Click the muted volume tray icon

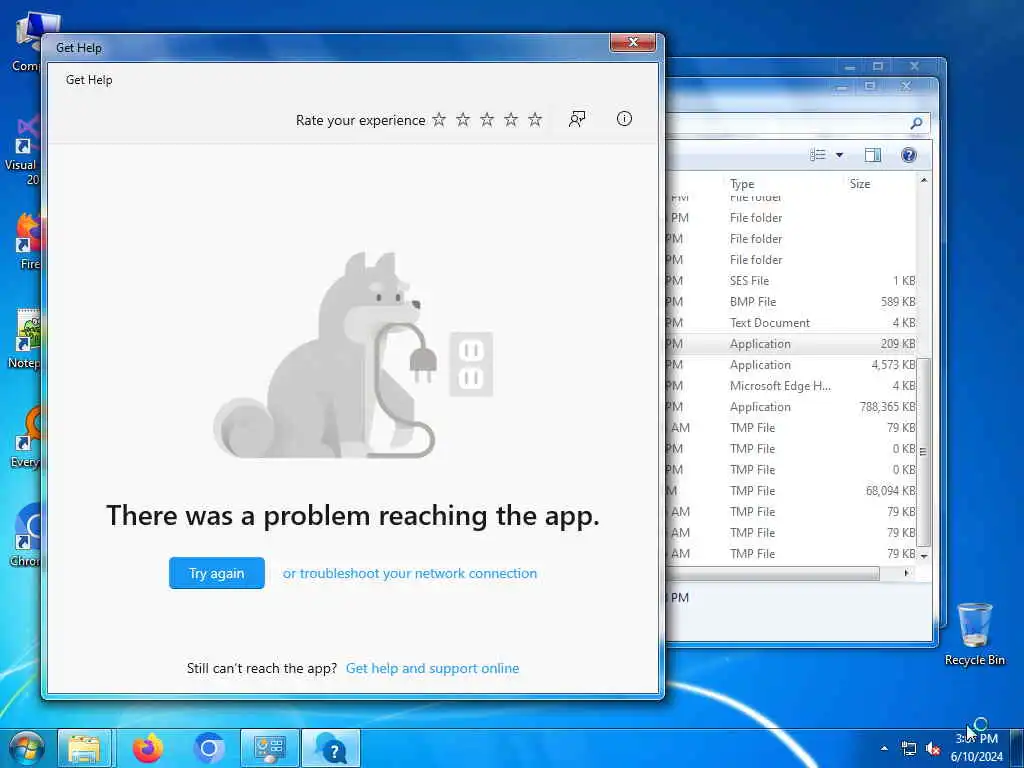tap(933, 748)
